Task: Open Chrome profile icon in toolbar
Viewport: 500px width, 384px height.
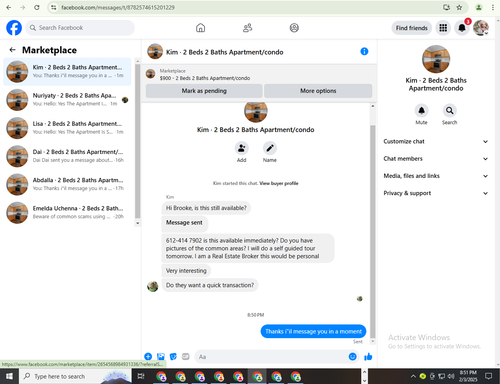Action: pyautogui.click(x=479, y=7)
